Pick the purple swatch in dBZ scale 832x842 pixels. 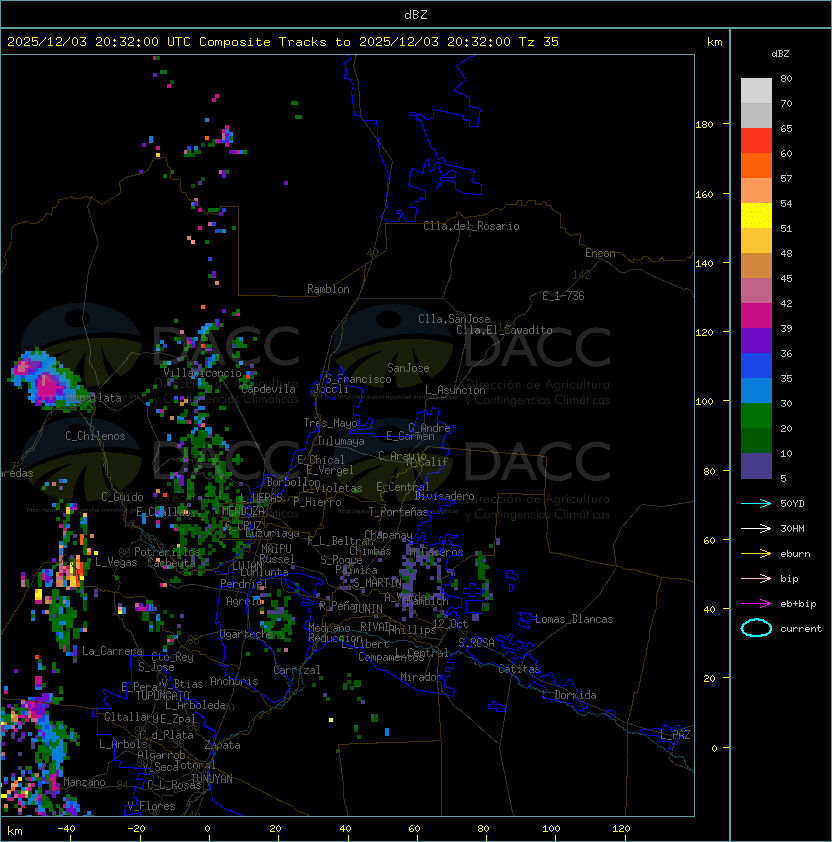click(756, 340)
